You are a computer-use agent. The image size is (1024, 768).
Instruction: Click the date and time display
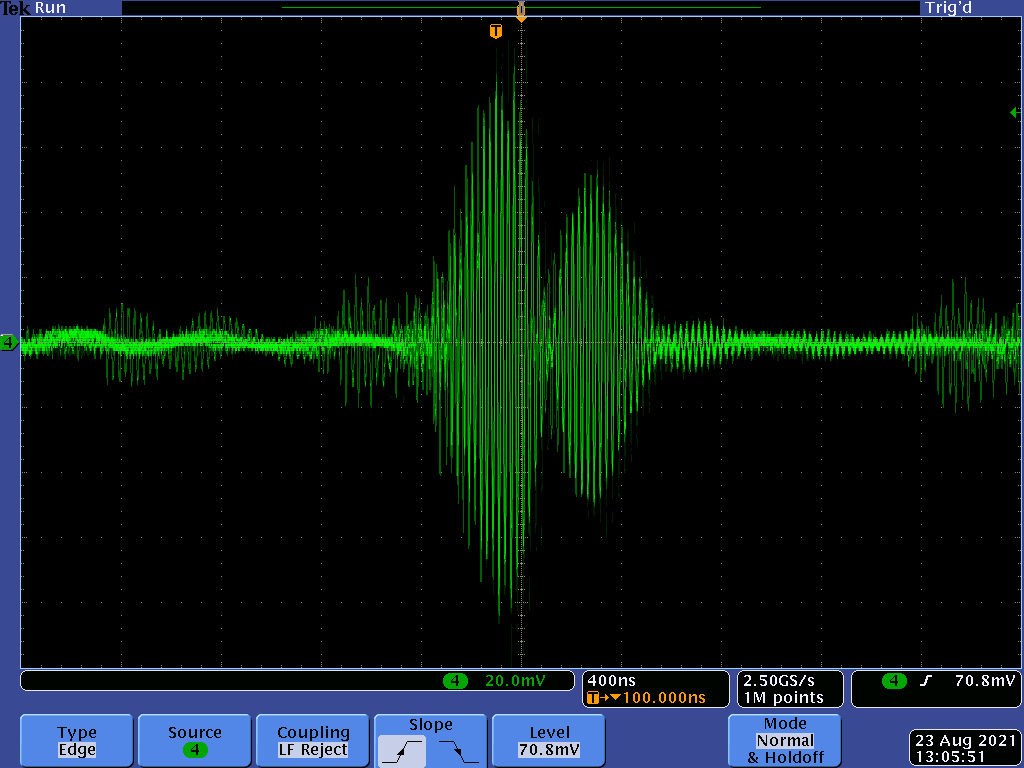tap(963, 748)
